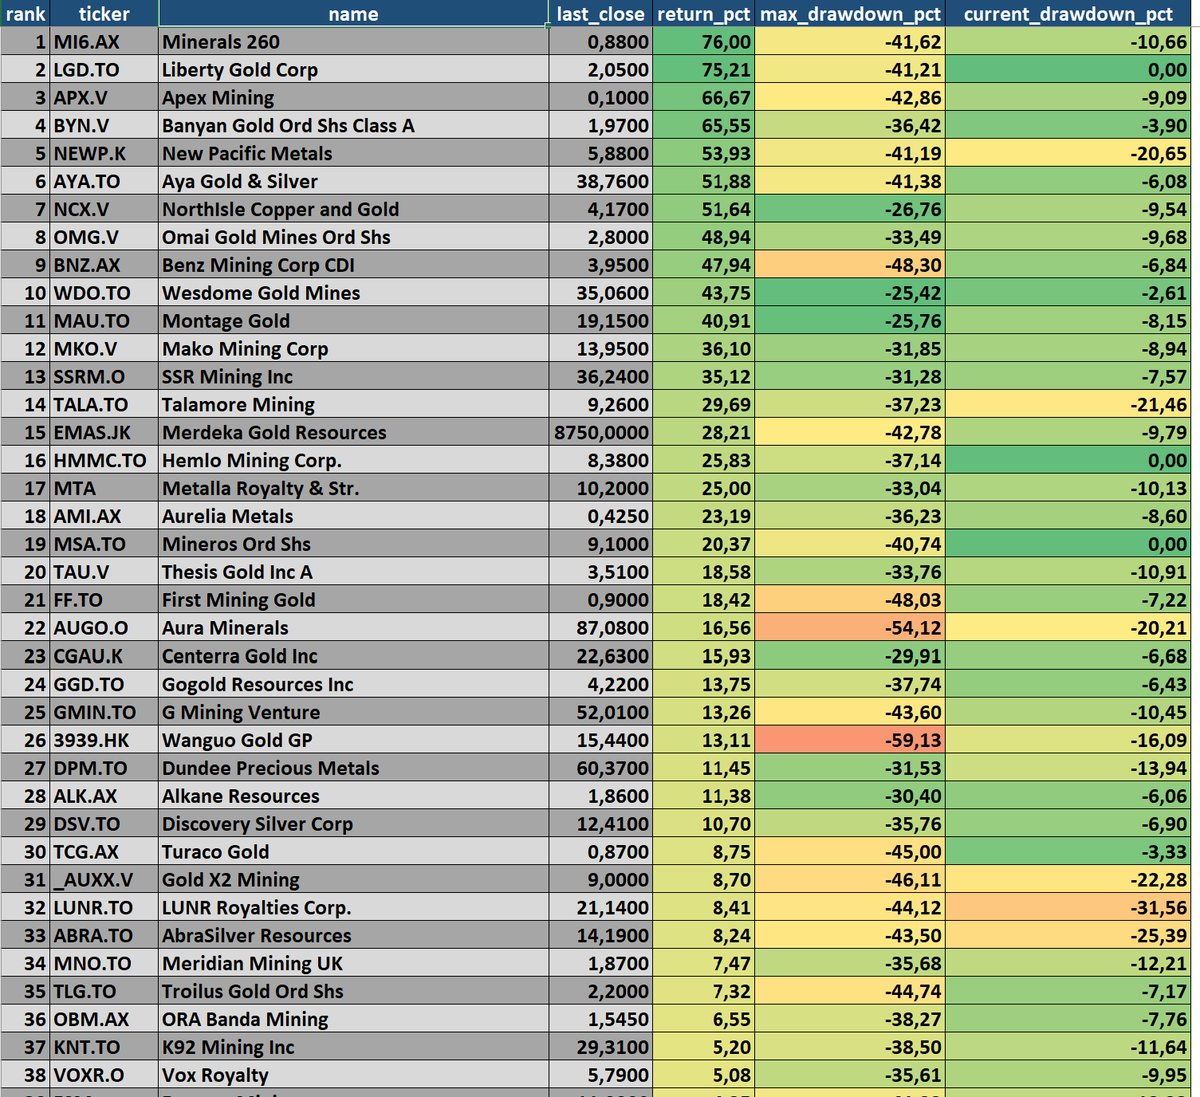Click max drawdown value -54,12
Image resolution: width=1200 pixels, height=1097 pixels.
[x=850, y=628]
